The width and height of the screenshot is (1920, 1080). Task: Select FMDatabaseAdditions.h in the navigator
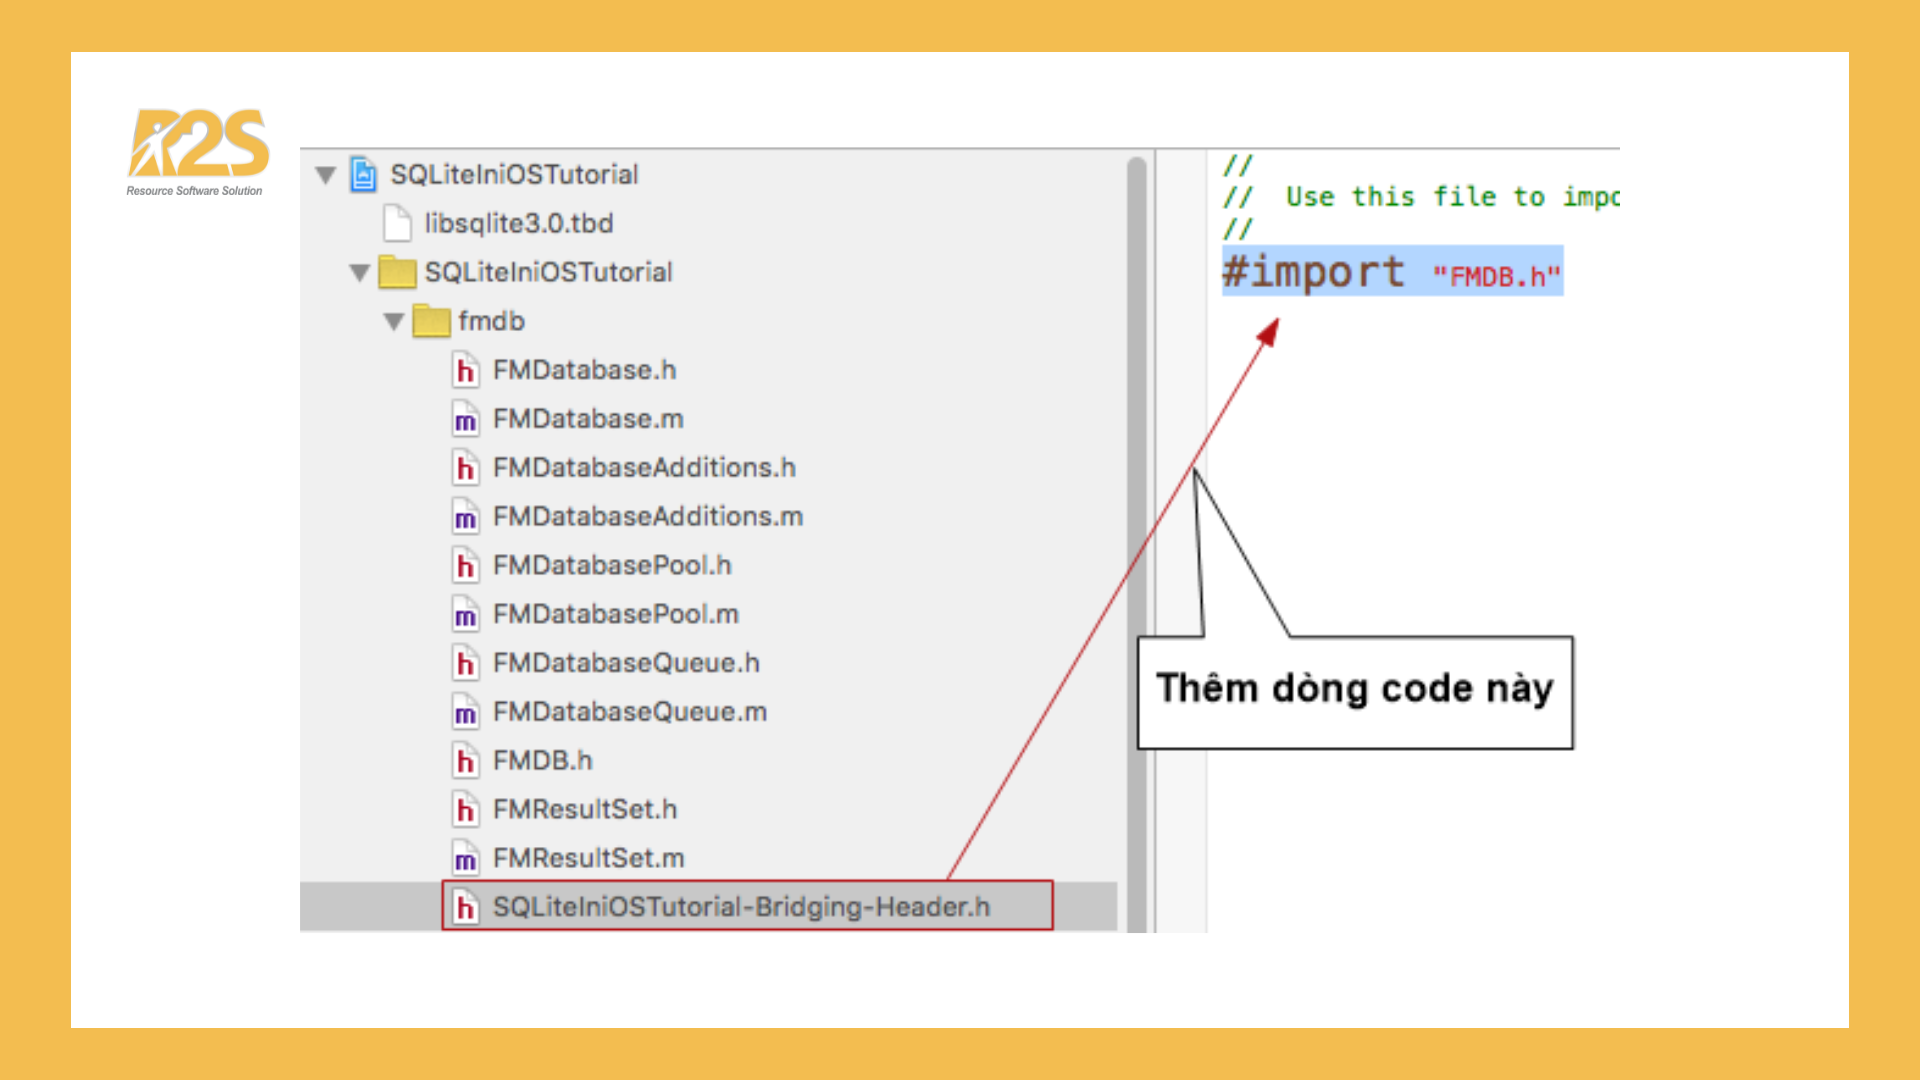[x=644, y=467]
